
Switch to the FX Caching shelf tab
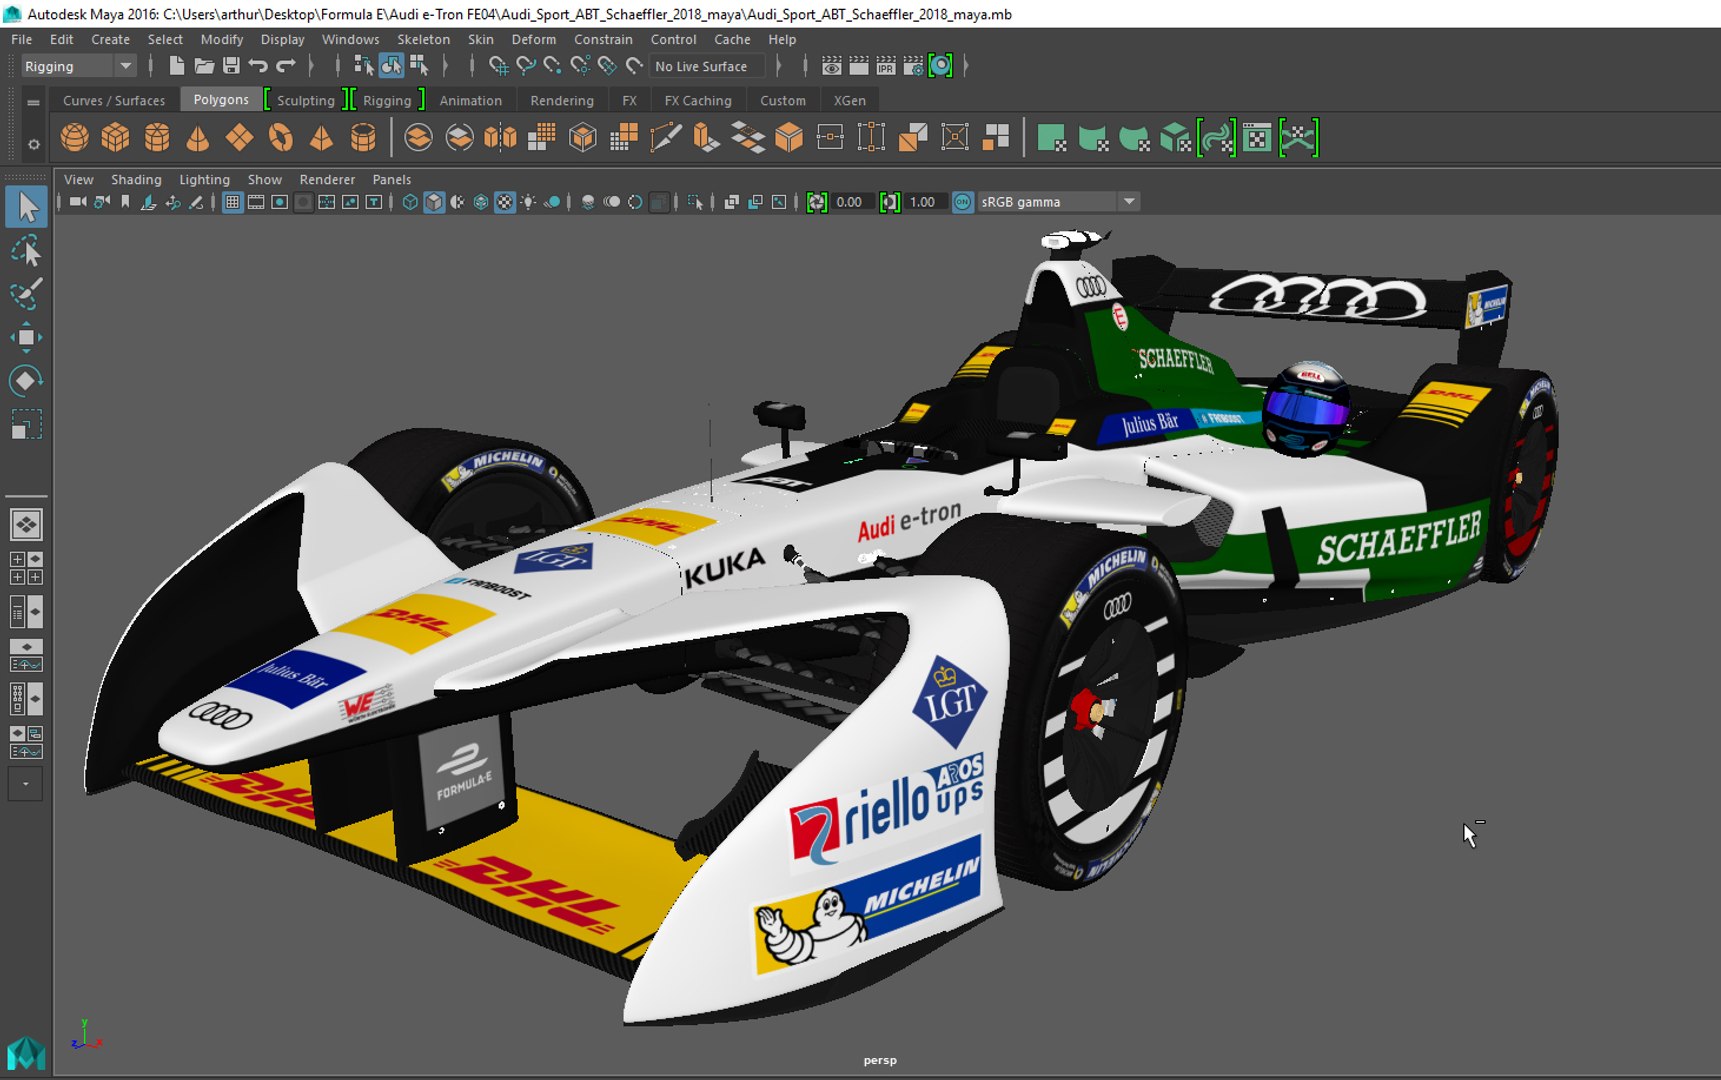point(698,100)
